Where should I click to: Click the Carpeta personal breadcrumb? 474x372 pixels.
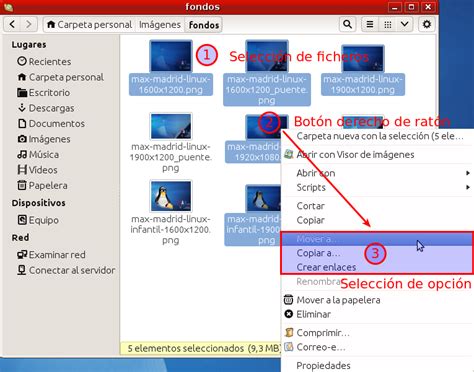pyautogui.click(x=90, y=25)
